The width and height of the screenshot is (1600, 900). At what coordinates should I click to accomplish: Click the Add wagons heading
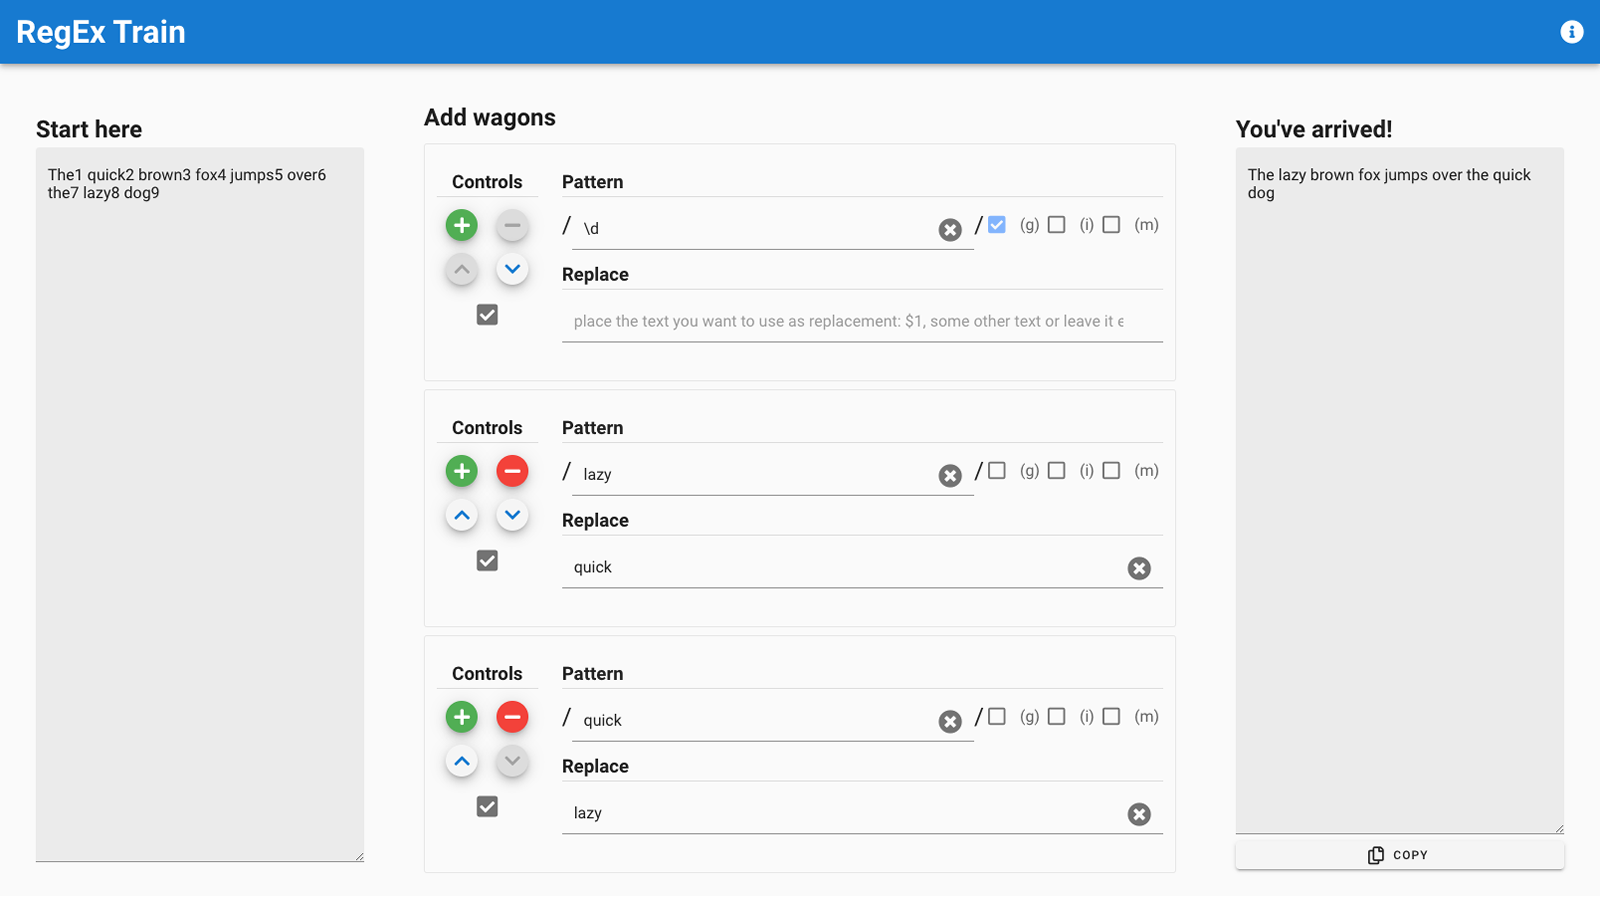[x=490, y=117]
